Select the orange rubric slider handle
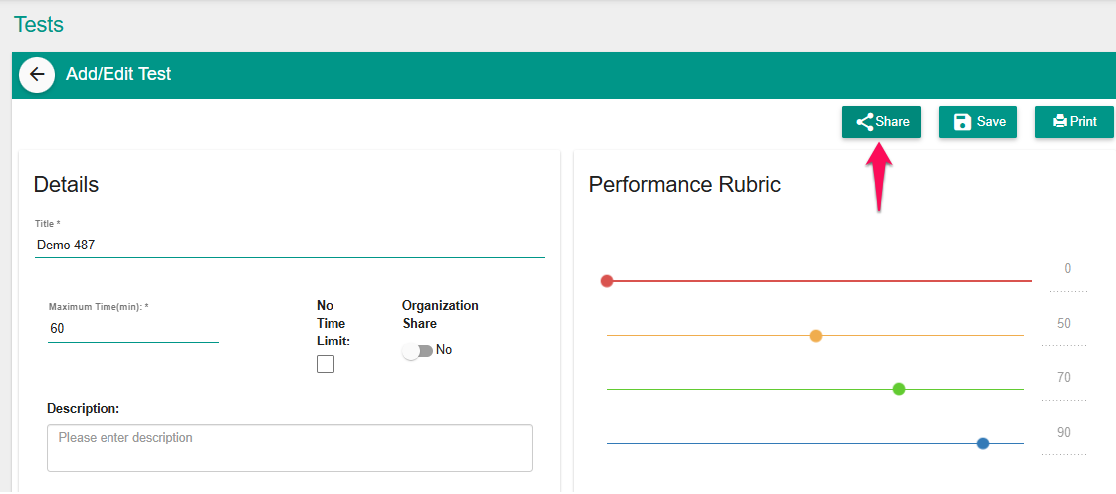This screenshot has width=1116, height=494. (816, 336)
